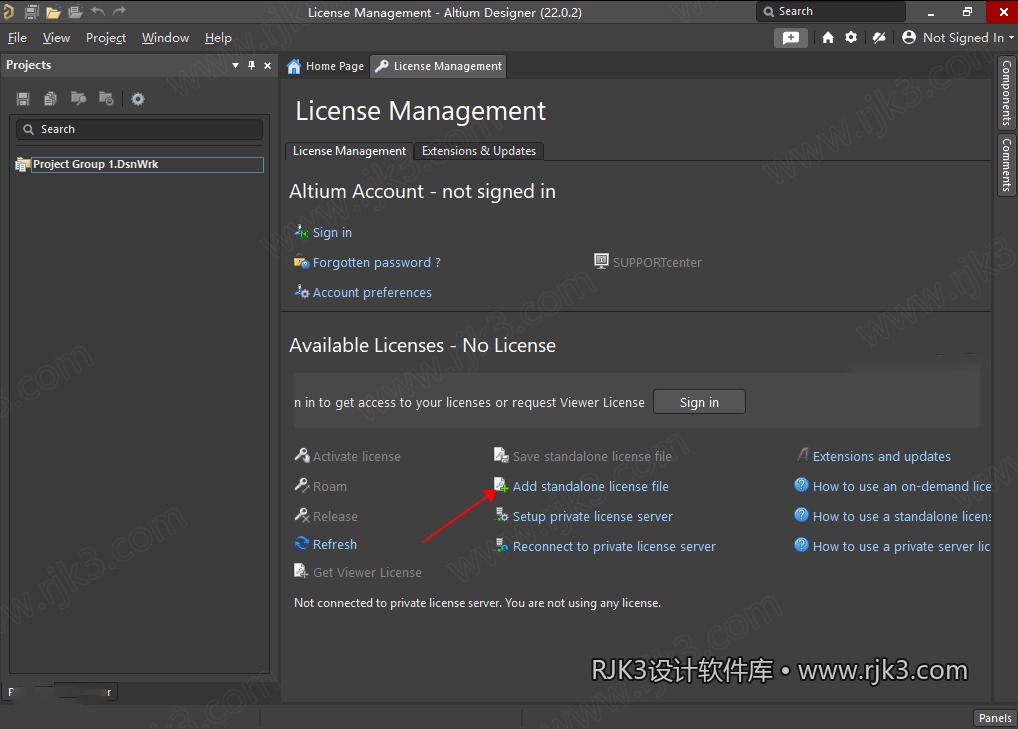Click the greyed Save standalone license file option
The image size is (1018, 729).
[592, 456]
